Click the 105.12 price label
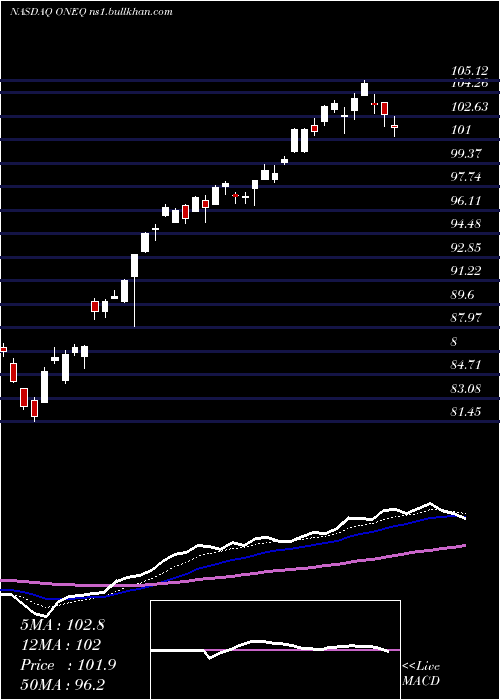Image resolution: width=500 pixels, height=700 pixels. [x=469, y=71]
